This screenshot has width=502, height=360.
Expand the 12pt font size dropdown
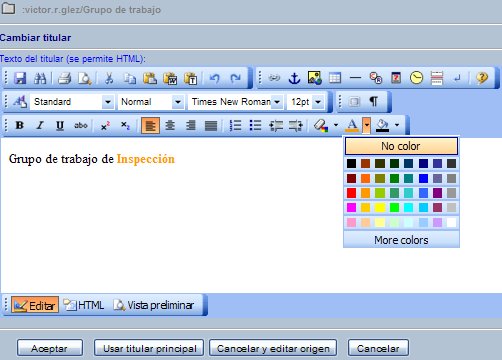click(x=318, y=102)
